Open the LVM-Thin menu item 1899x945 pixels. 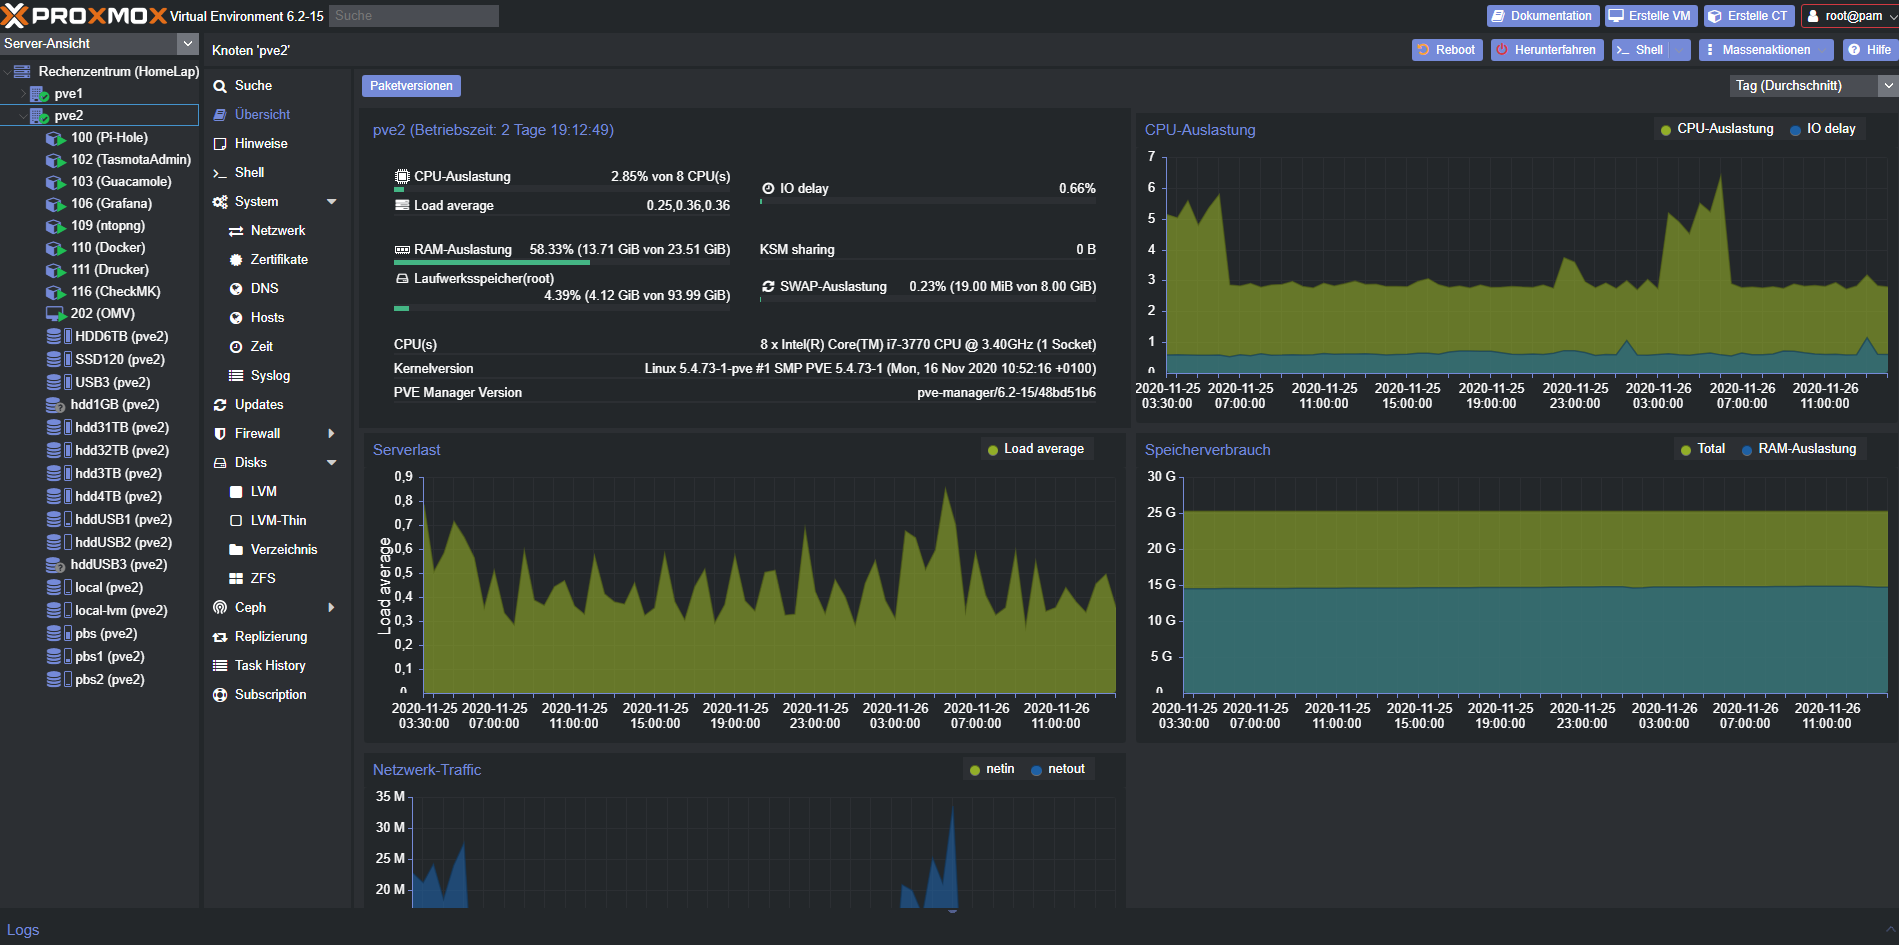point(277,521)
